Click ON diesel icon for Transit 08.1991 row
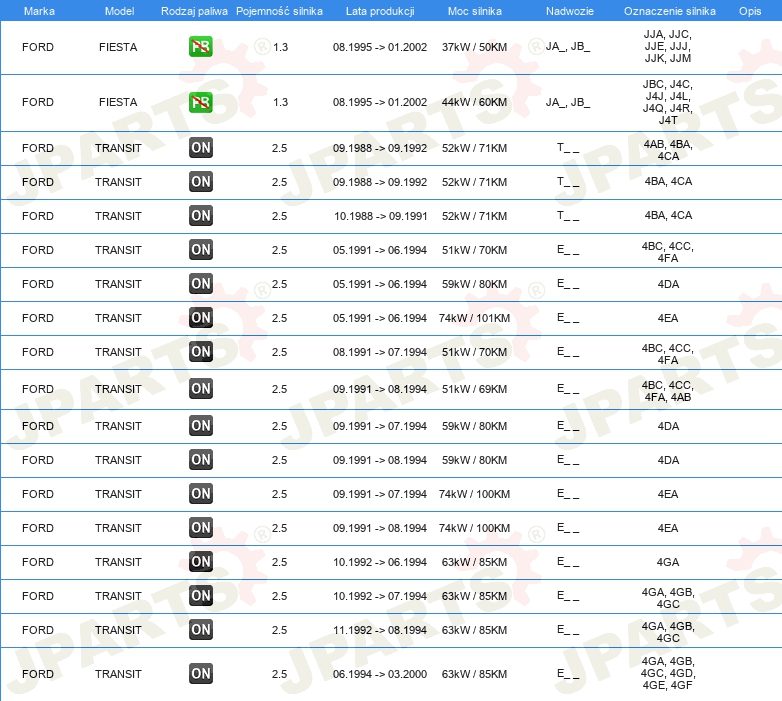Image resolution: width=782 pixels, height=701 pixels. pyautogui.click(x=200, y=351)
